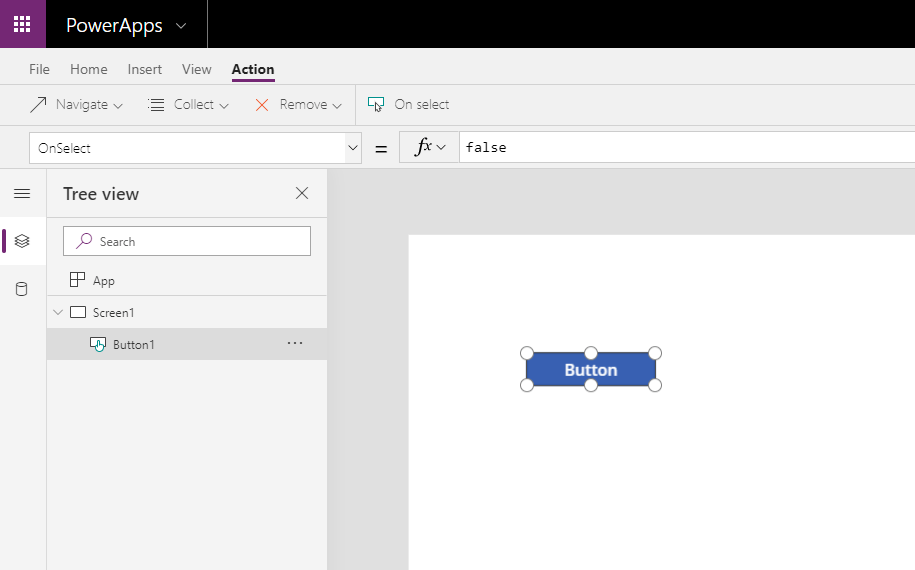Collapse the Screen1 tree node
The width and height of the screenshot is (915, 570).
58,312
